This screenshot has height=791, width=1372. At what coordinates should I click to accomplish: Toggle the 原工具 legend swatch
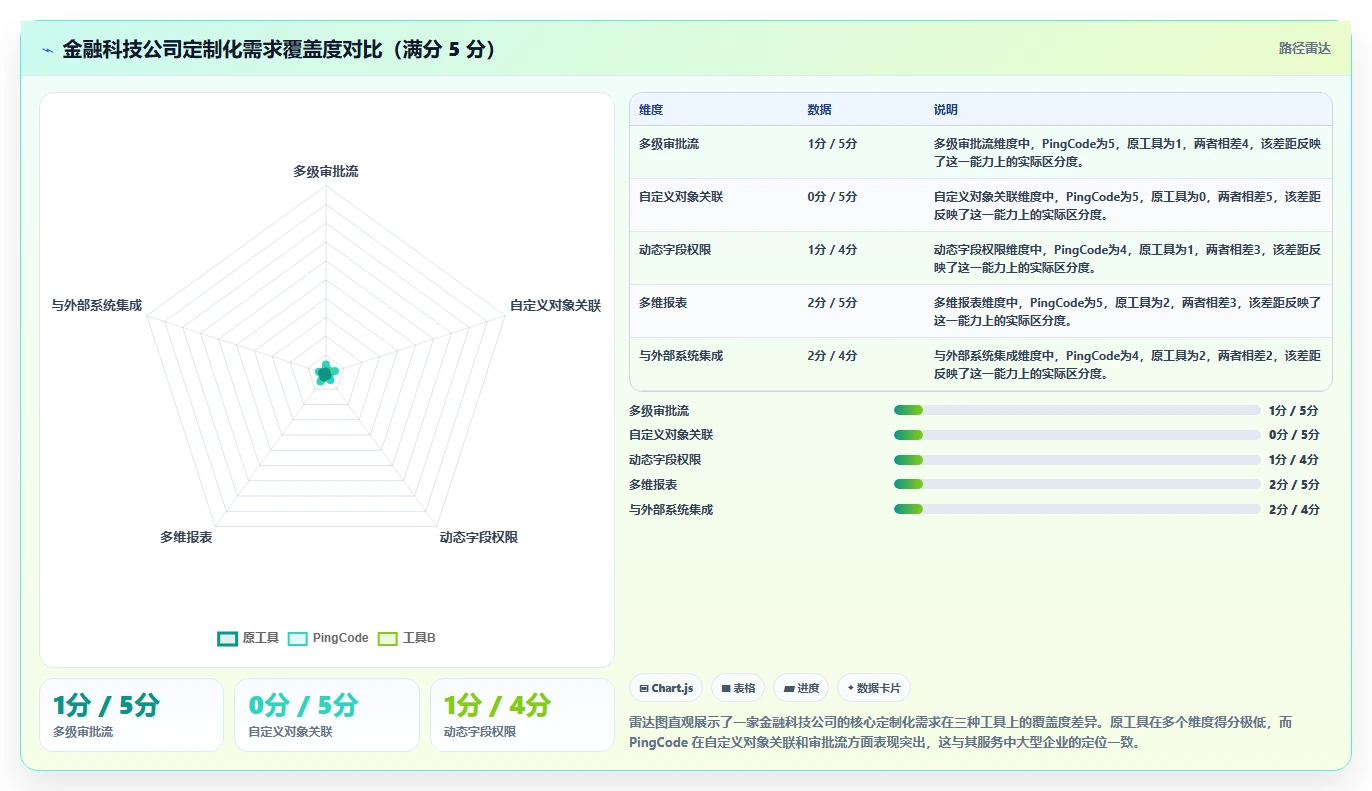pyautogui.click(x=228, y=639)
